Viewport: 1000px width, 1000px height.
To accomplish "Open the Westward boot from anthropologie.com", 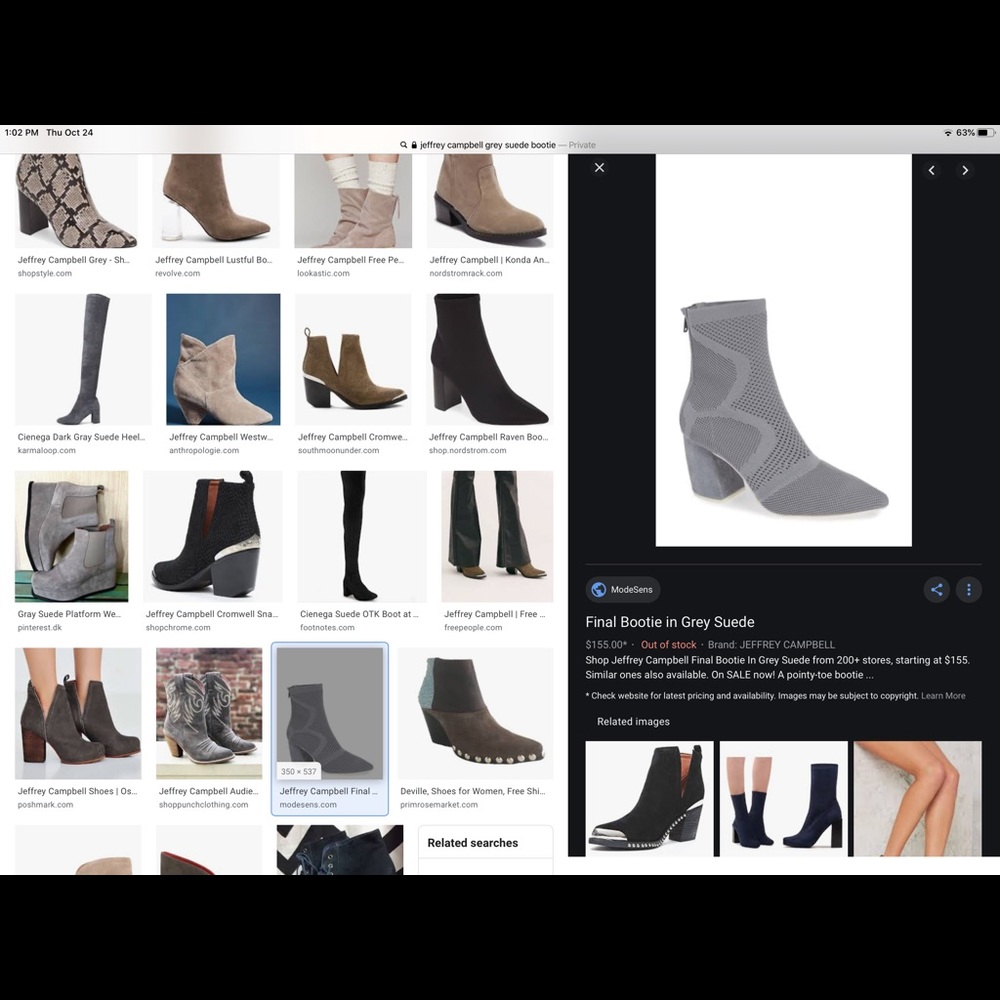I will point(223,359).
